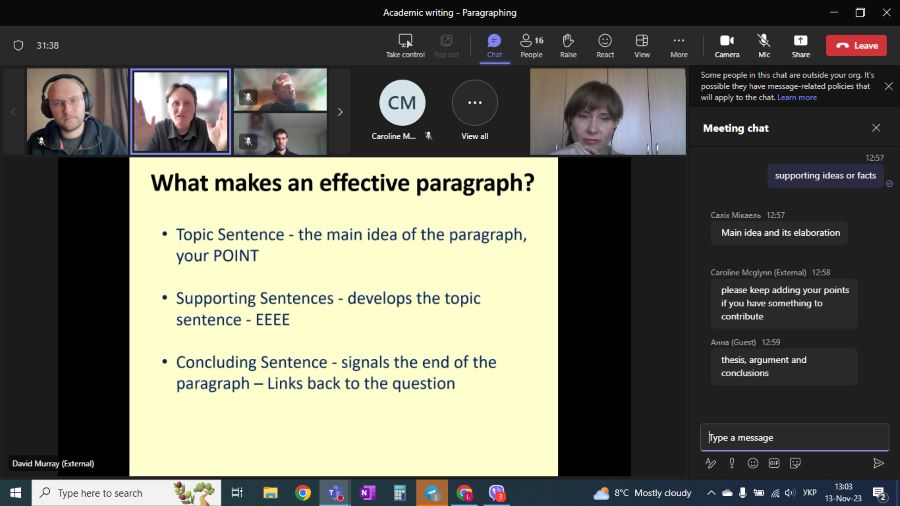Open the Learn more policy link
This screenshot has height=506, width=900.
tap(797, 97)
